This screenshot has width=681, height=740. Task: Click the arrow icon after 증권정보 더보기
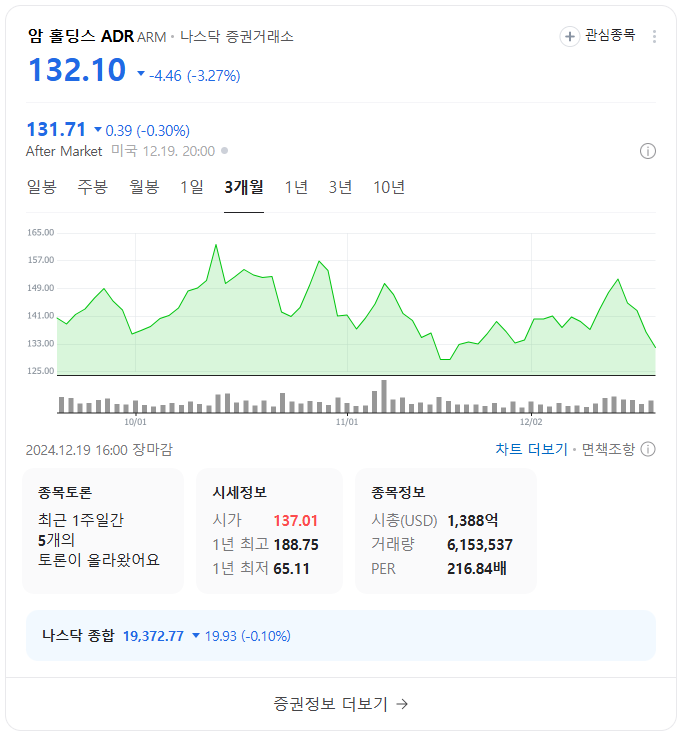[402, 704]
